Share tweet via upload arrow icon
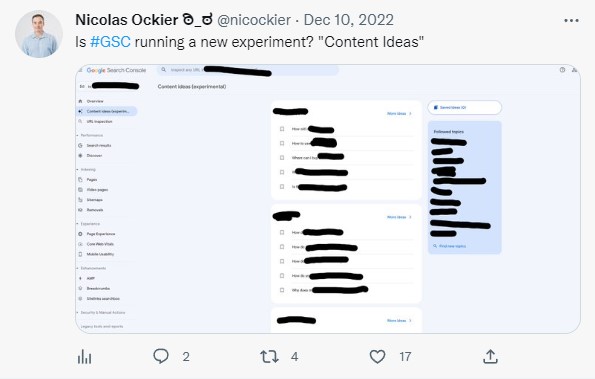 pos(490,357)
